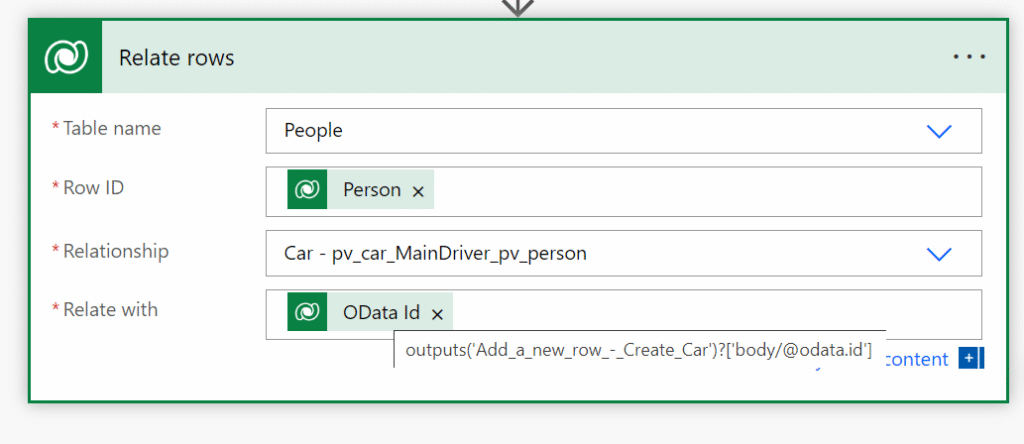Click the blue plus dynamic content icon
The image size is (1024, 444).
pyautogui.click(x=968, y=358)
